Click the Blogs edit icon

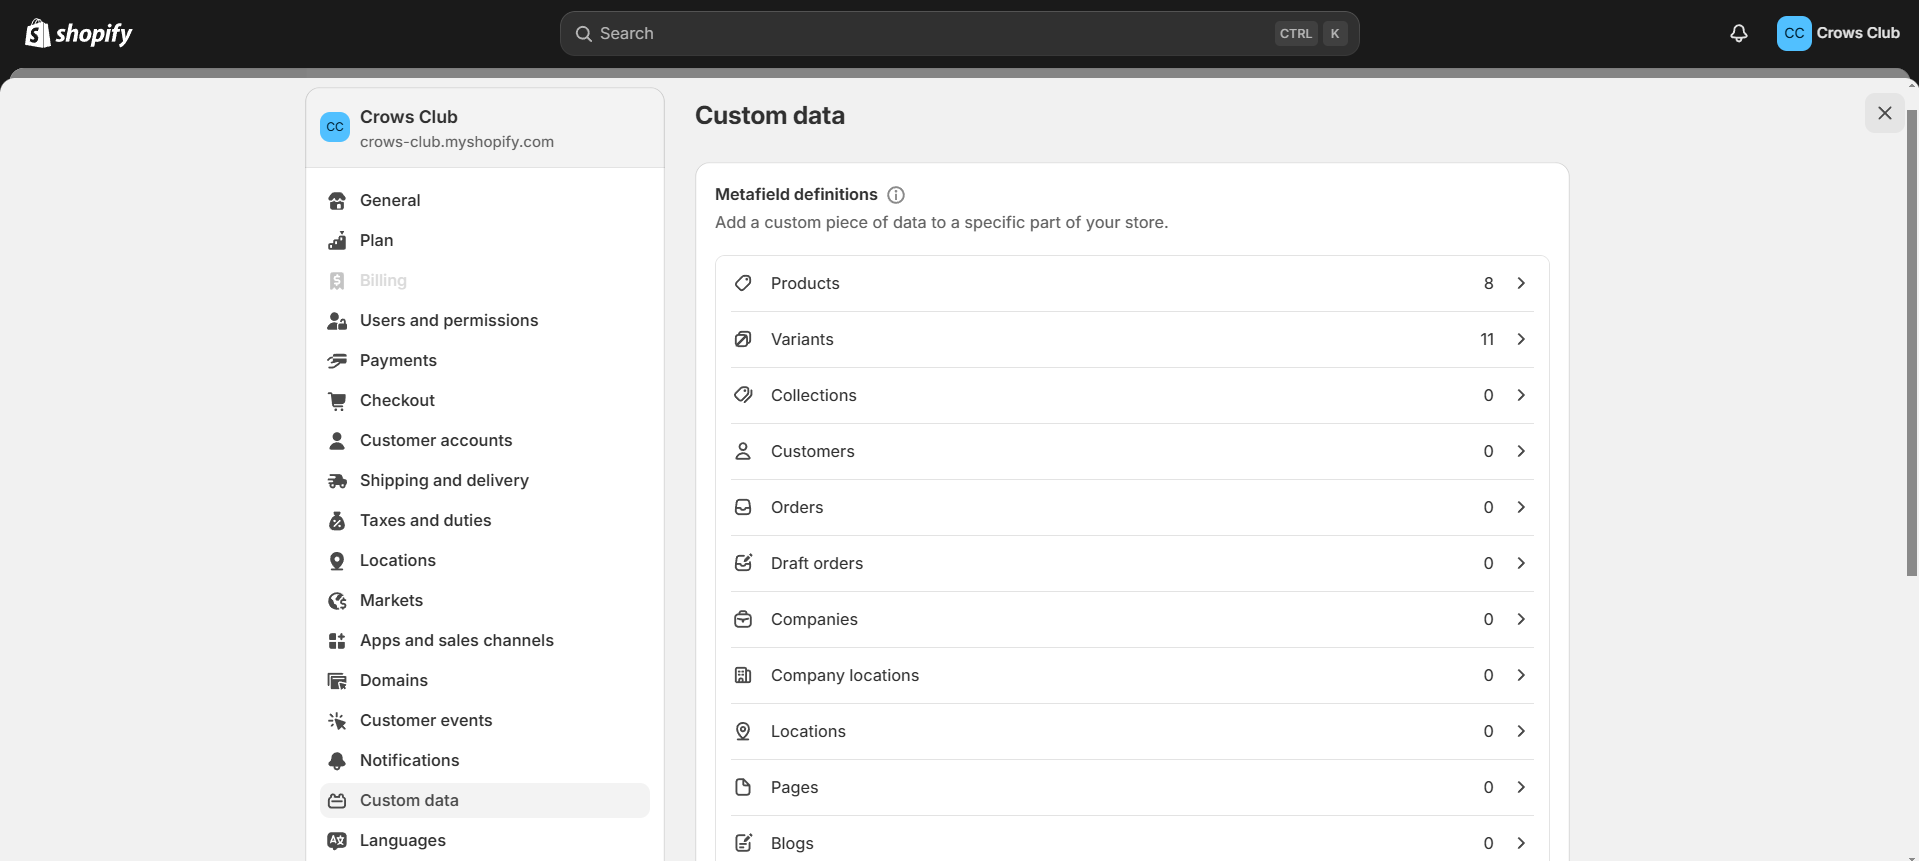pyautogui.click(x=743, y=843)
